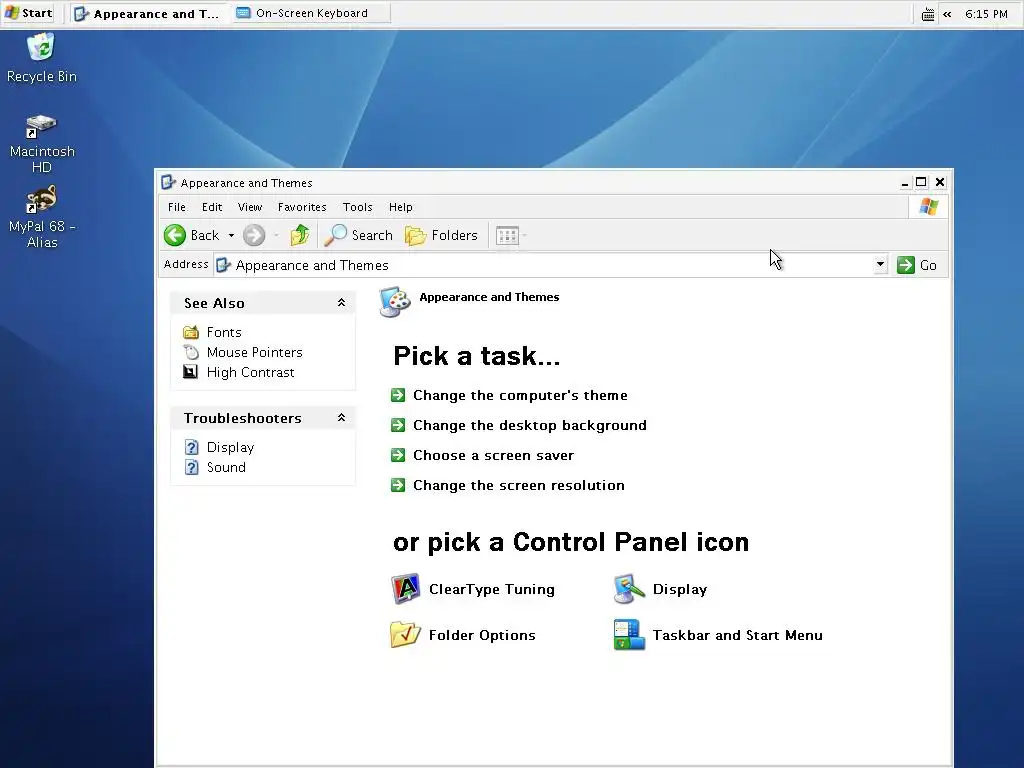Open Taskbar and Start Menu icon
Image resolution: width=1024 pixels, height=768 pixels.
630,635
